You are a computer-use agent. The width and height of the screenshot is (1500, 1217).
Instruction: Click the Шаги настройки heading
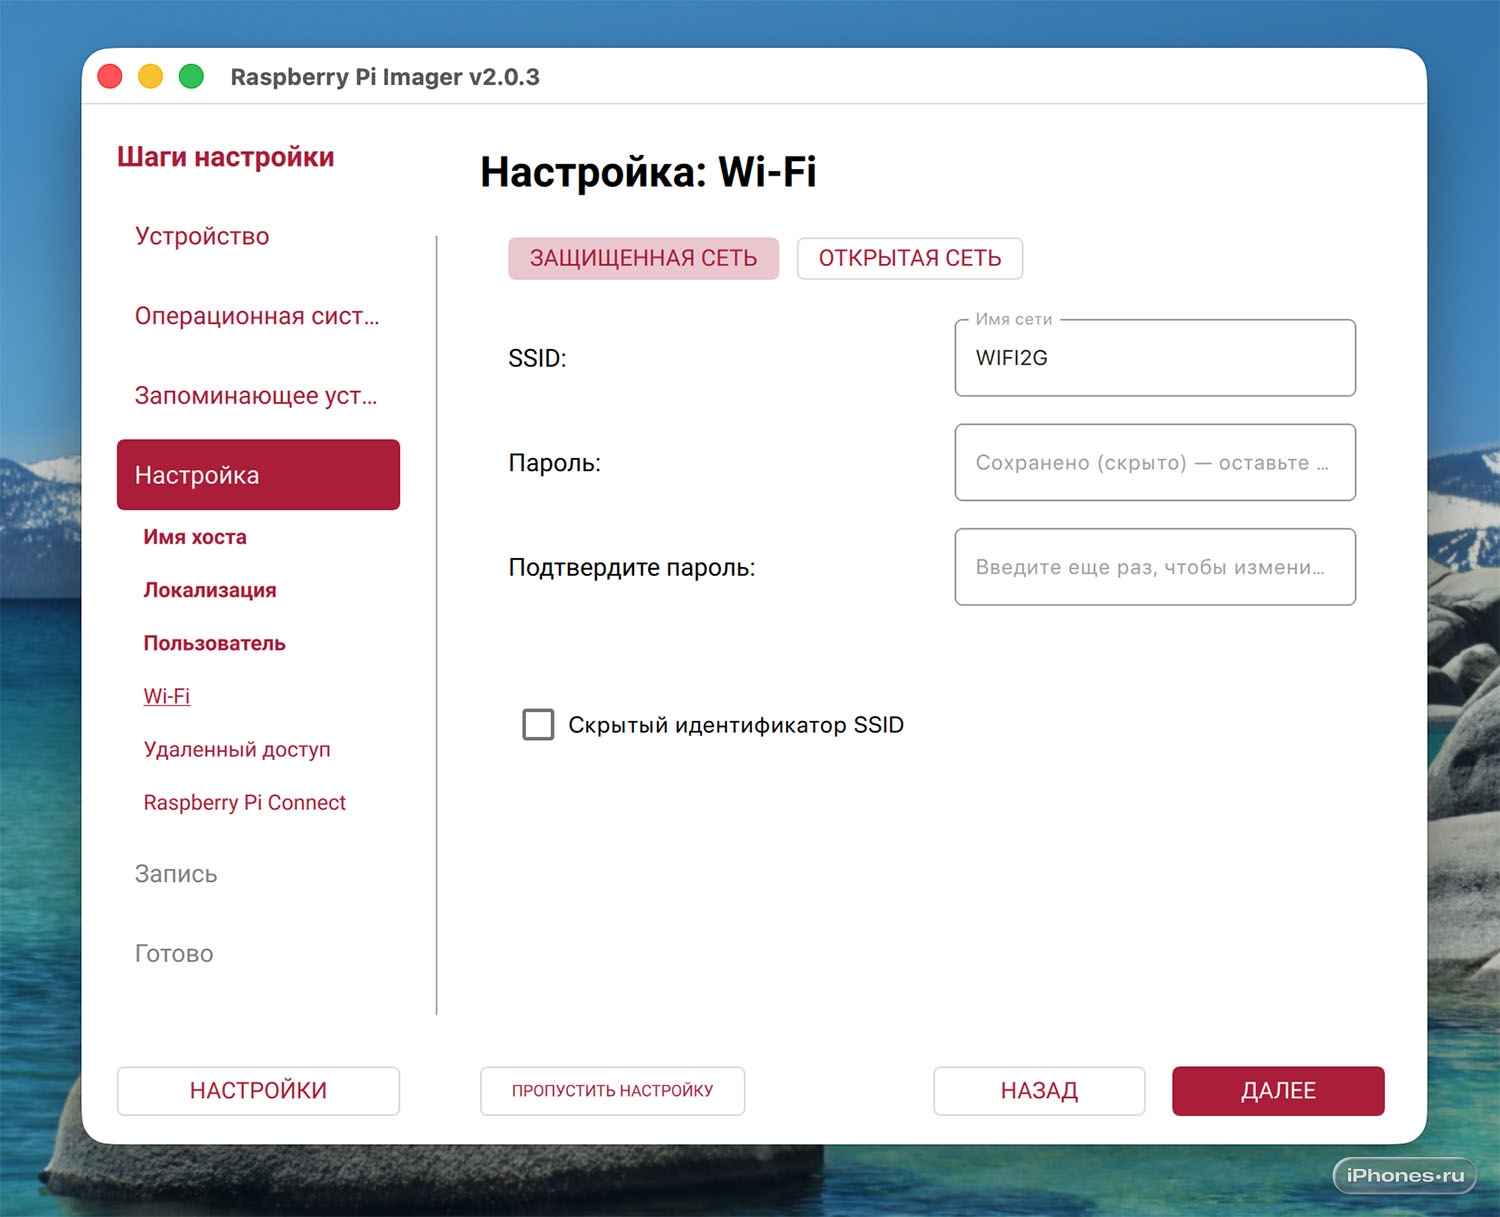(226, 157)
